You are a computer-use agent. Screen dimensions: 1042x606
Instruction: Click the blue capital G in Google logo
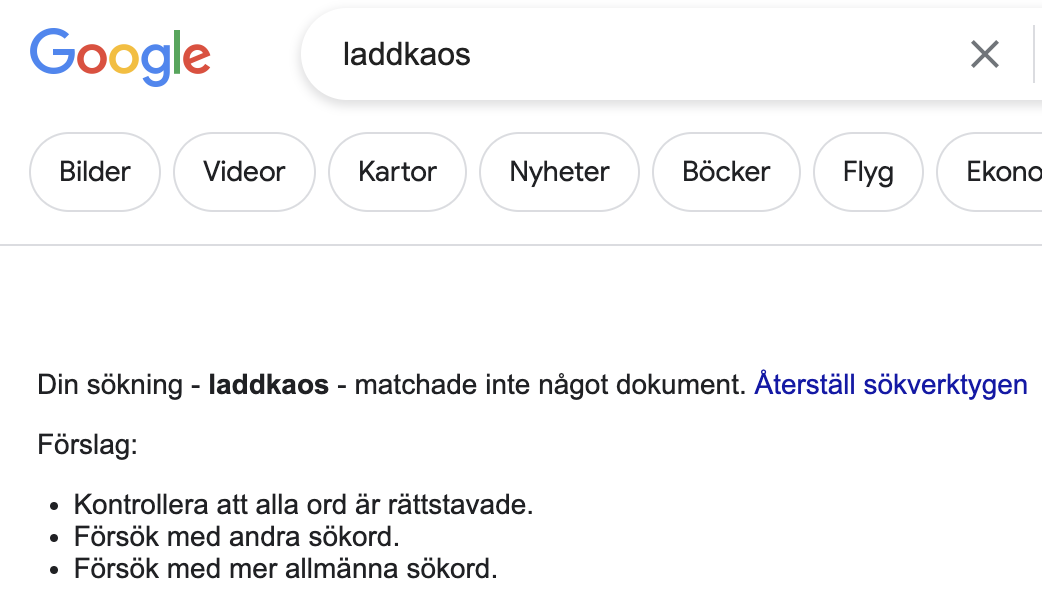point(53,51)
